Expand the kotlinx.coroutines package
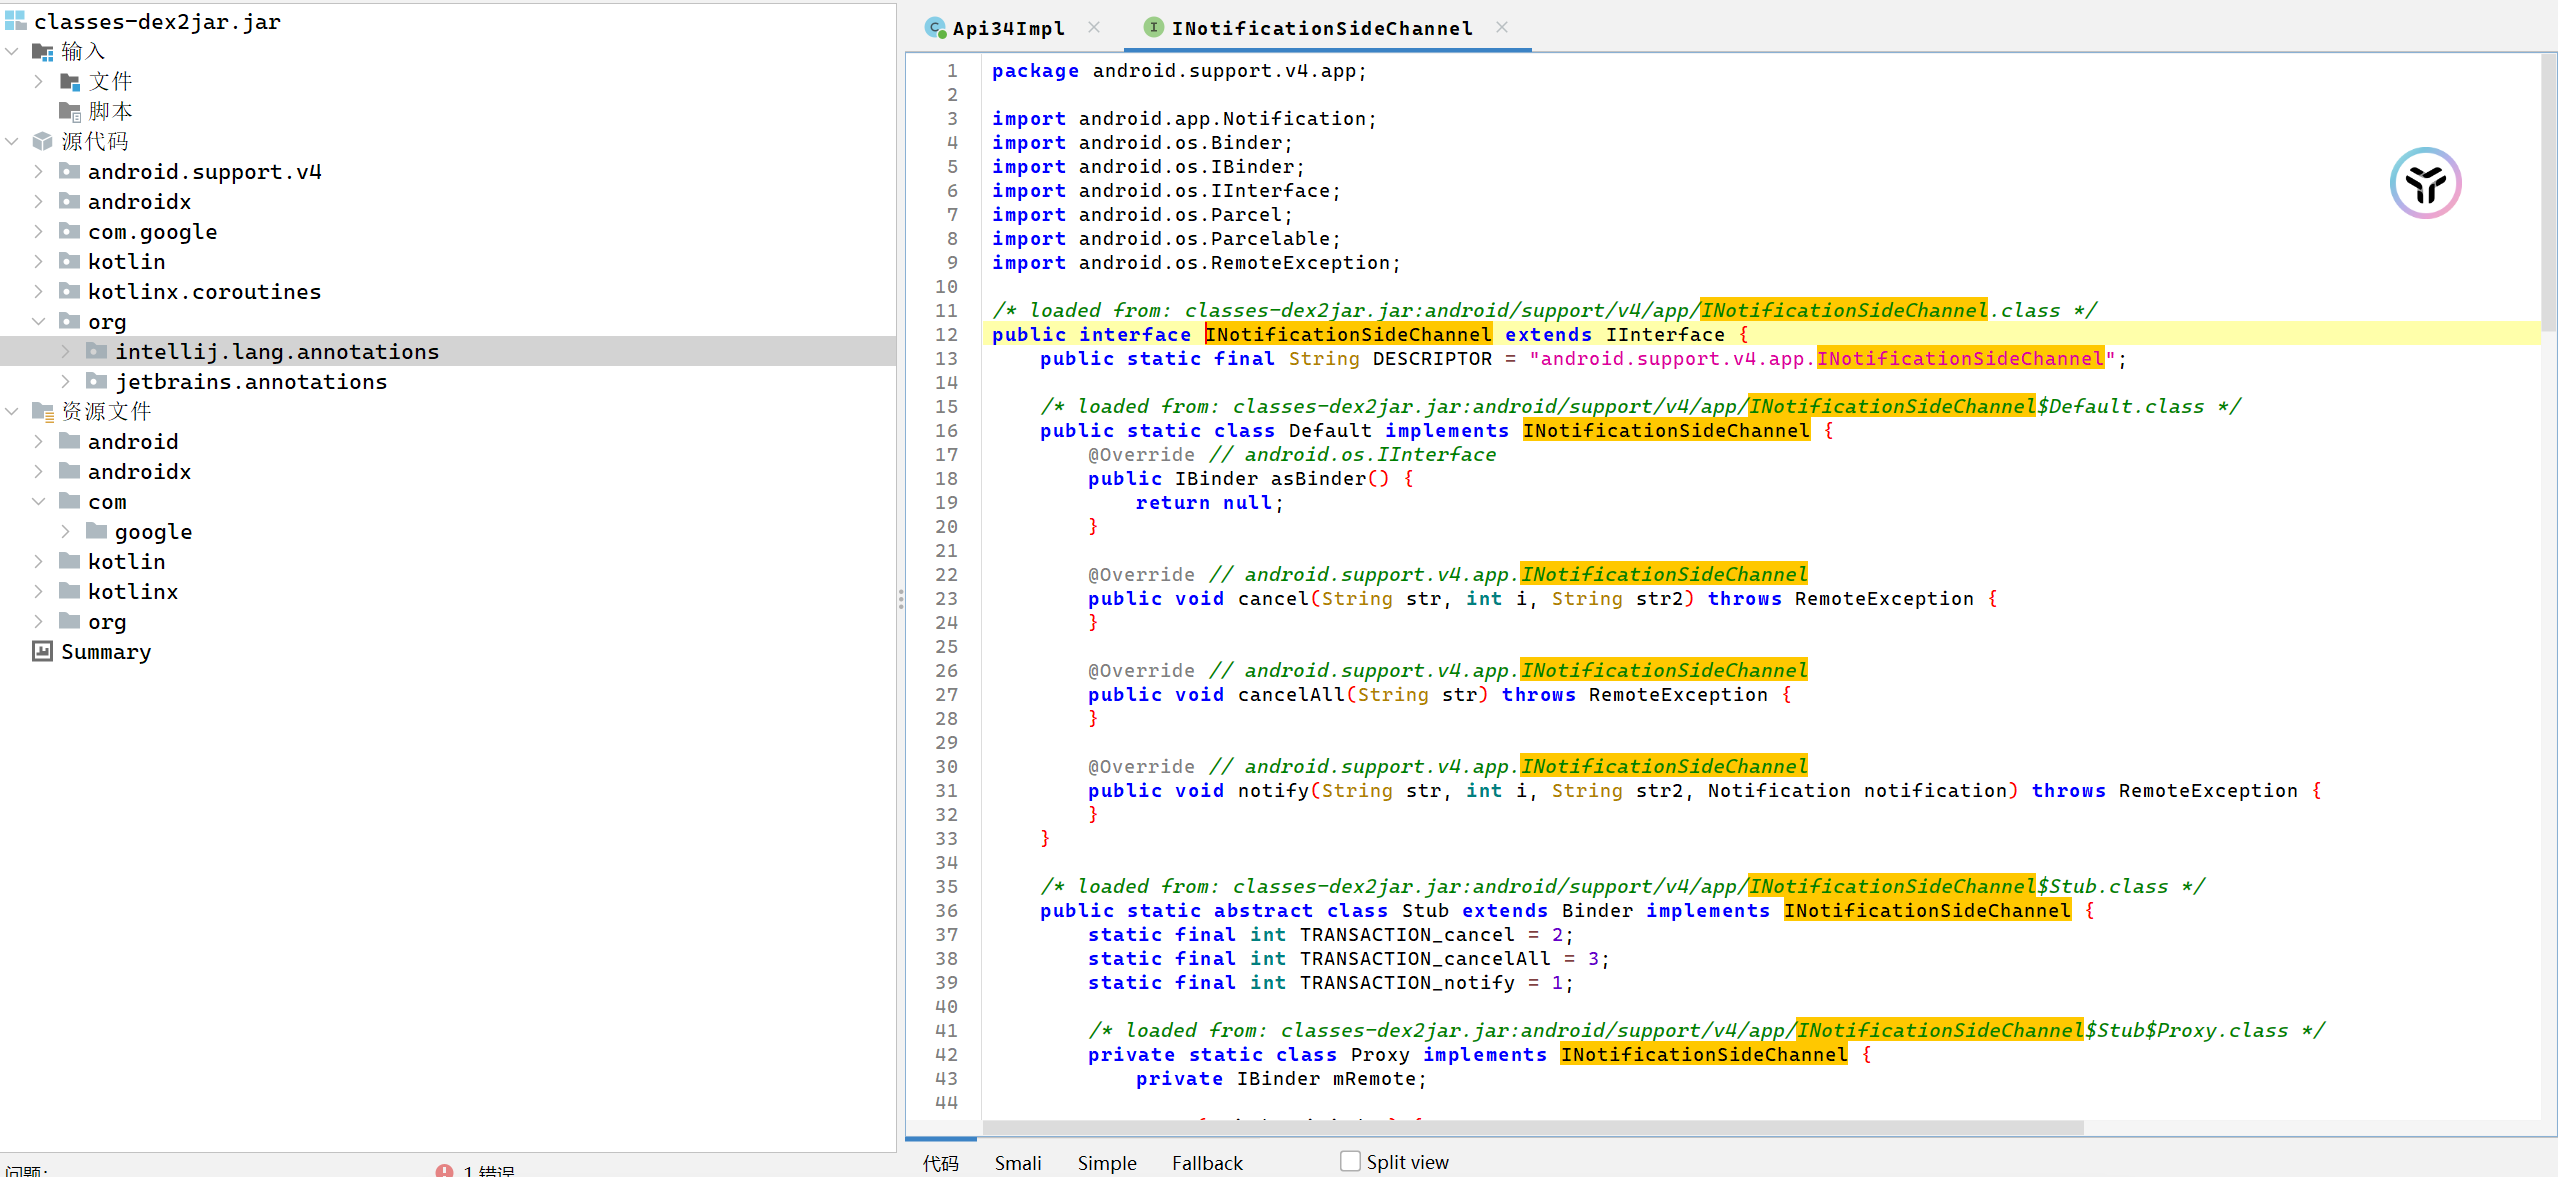2558x1177 pixels. (x=38, y=291)
